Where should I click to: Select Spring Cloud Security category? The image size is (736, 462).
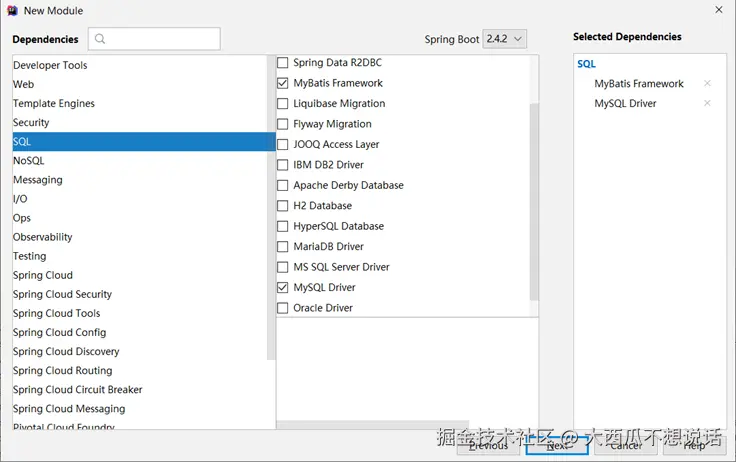(x=139, y=294)
